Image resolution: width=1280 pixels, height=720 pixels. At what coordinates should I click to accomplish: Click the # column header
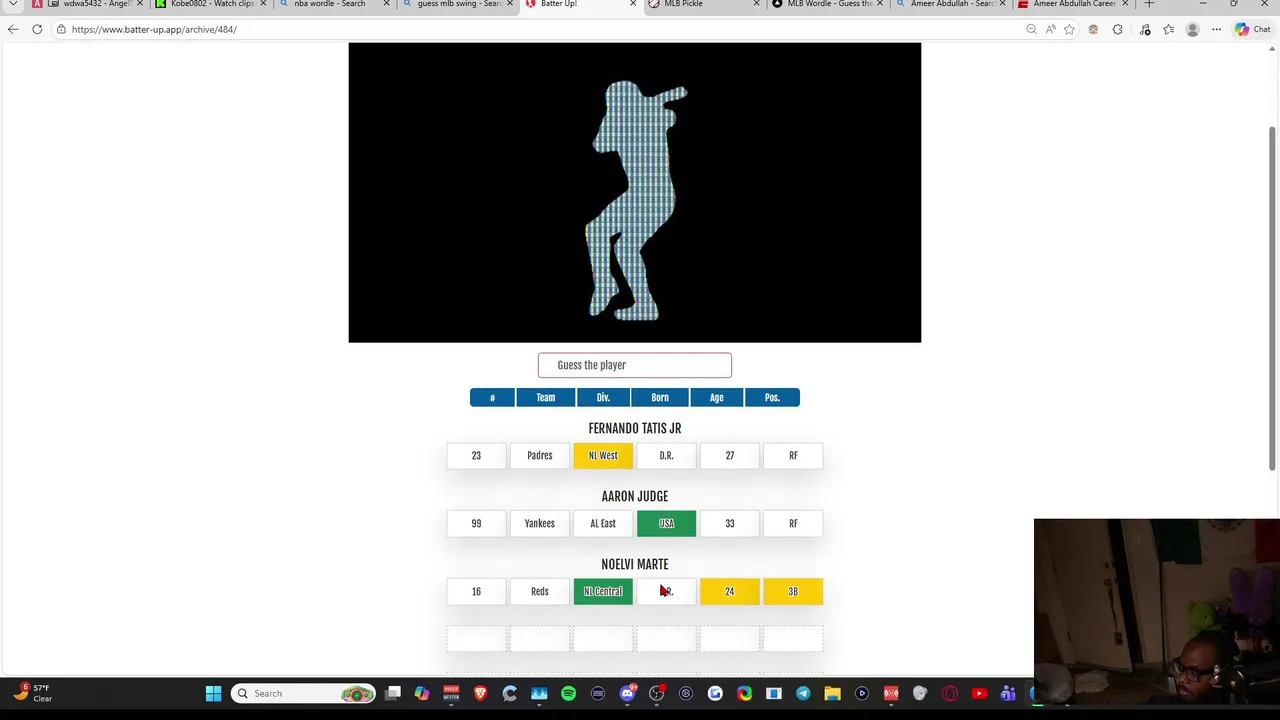tap(492, 398)
